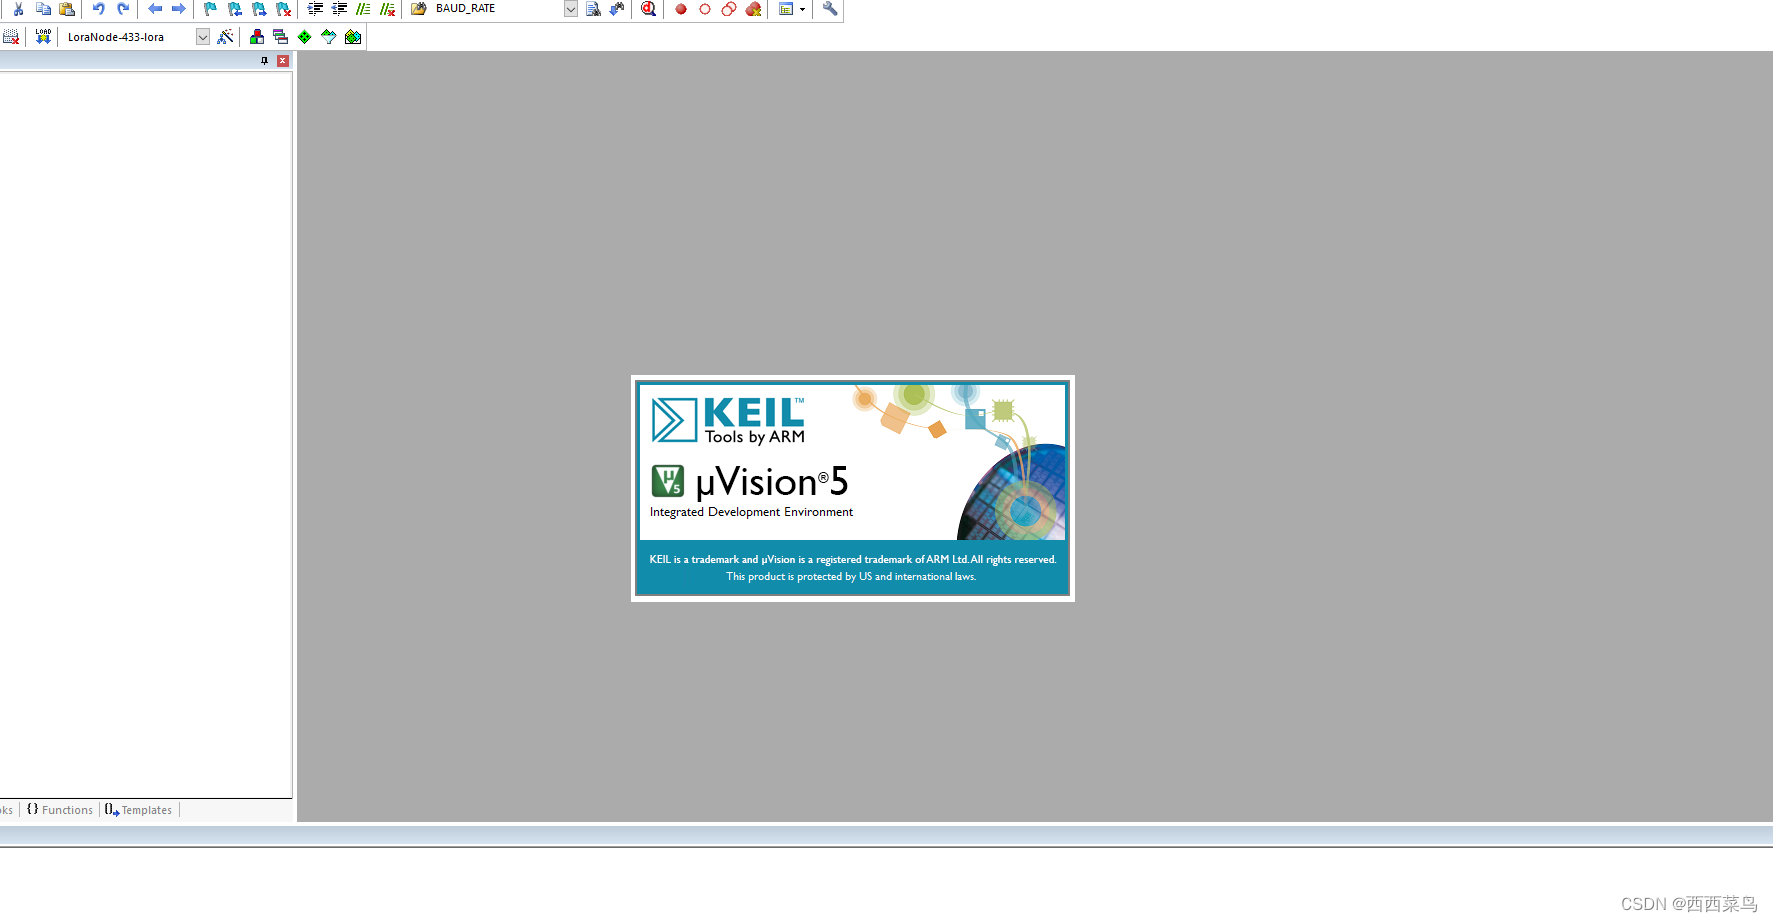The image size is (1773, 922).
Task: Comment out the selected lines
Action: pyautogui.click(x=363, y=9)
